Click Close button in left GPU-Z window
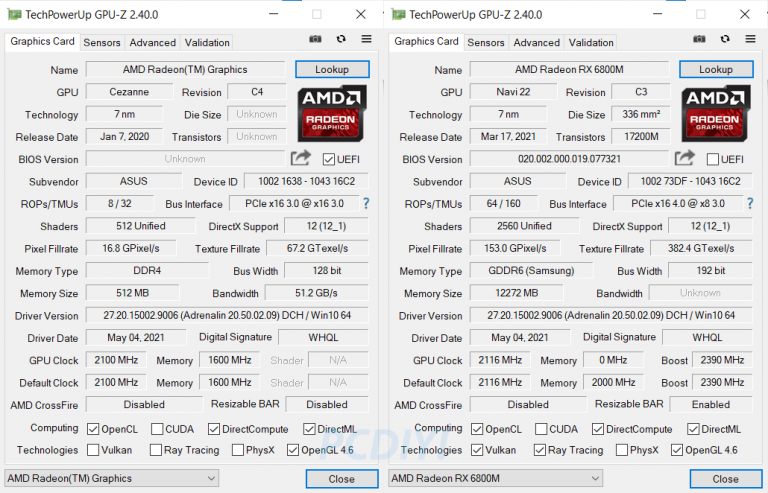The image size is (768, 493). point(342,479)
